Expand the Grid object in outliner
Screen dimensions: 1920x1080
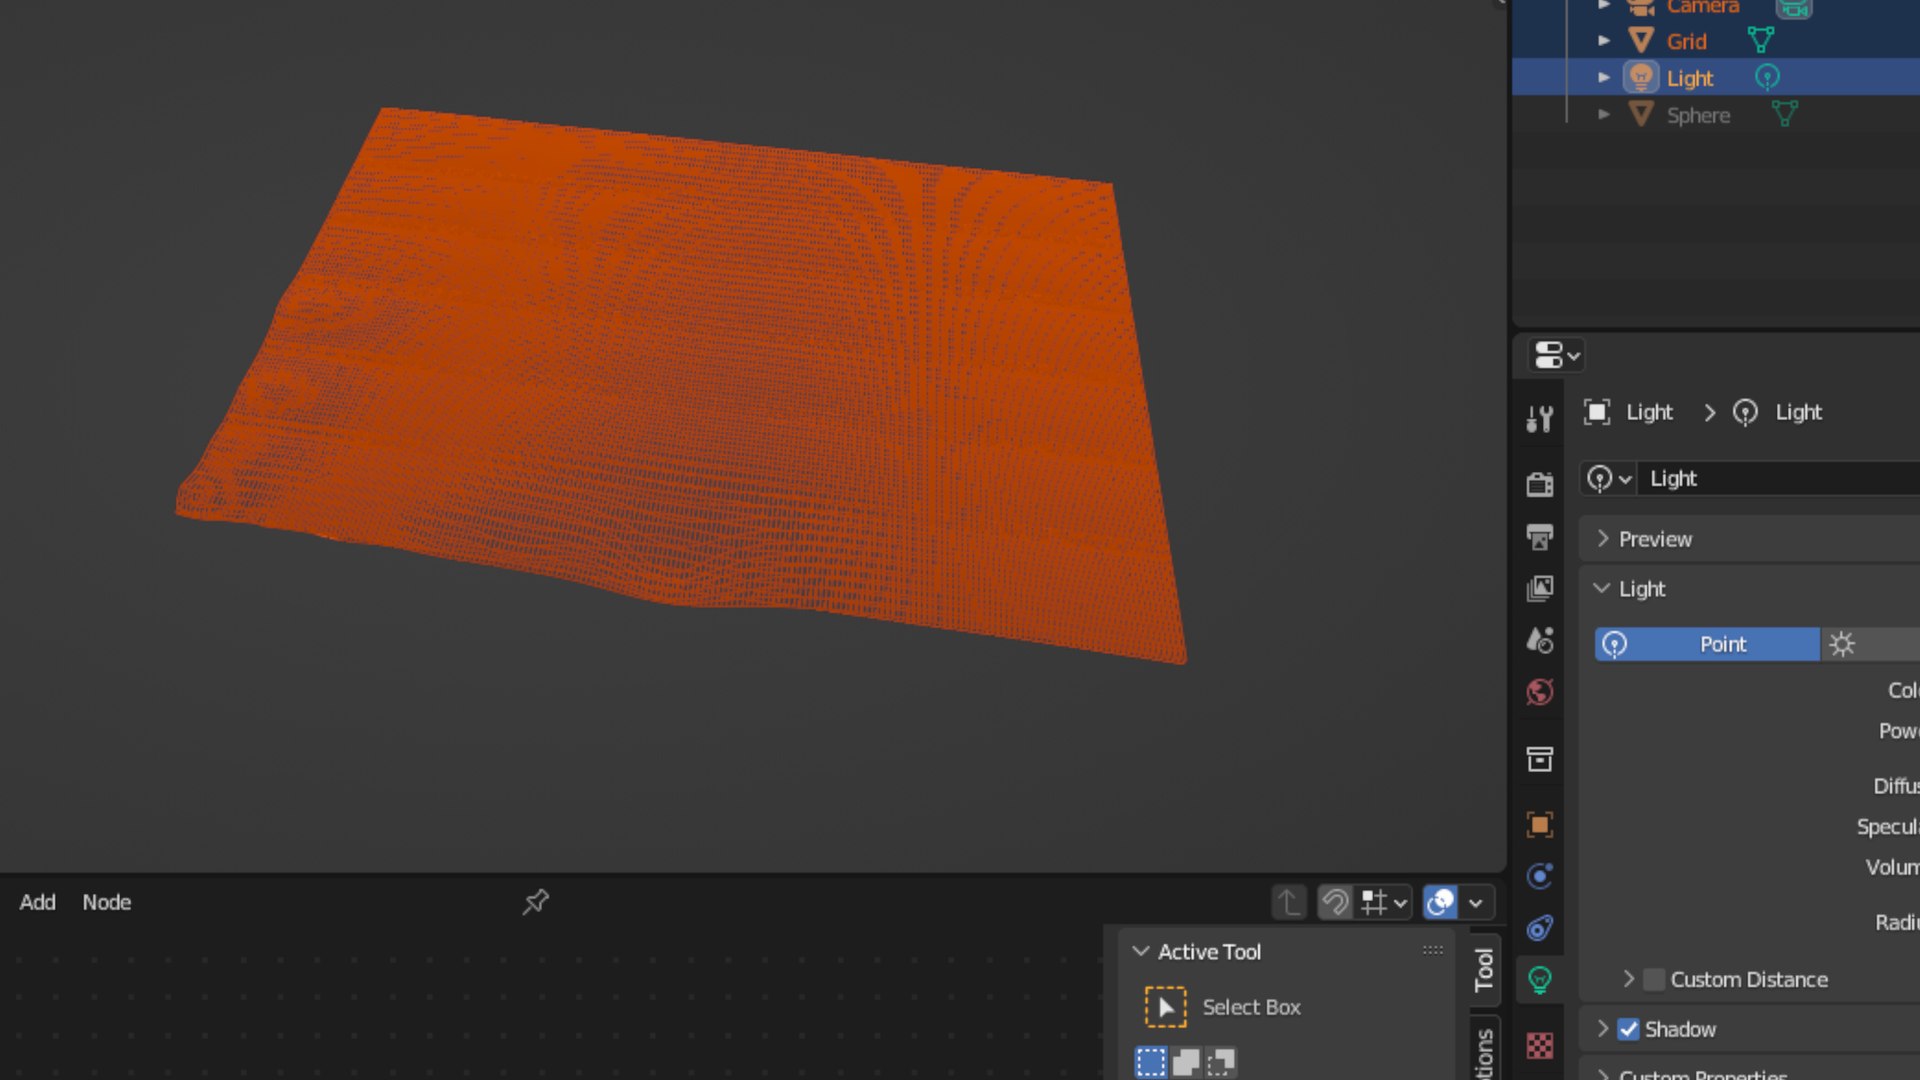tap(1604, 41)
